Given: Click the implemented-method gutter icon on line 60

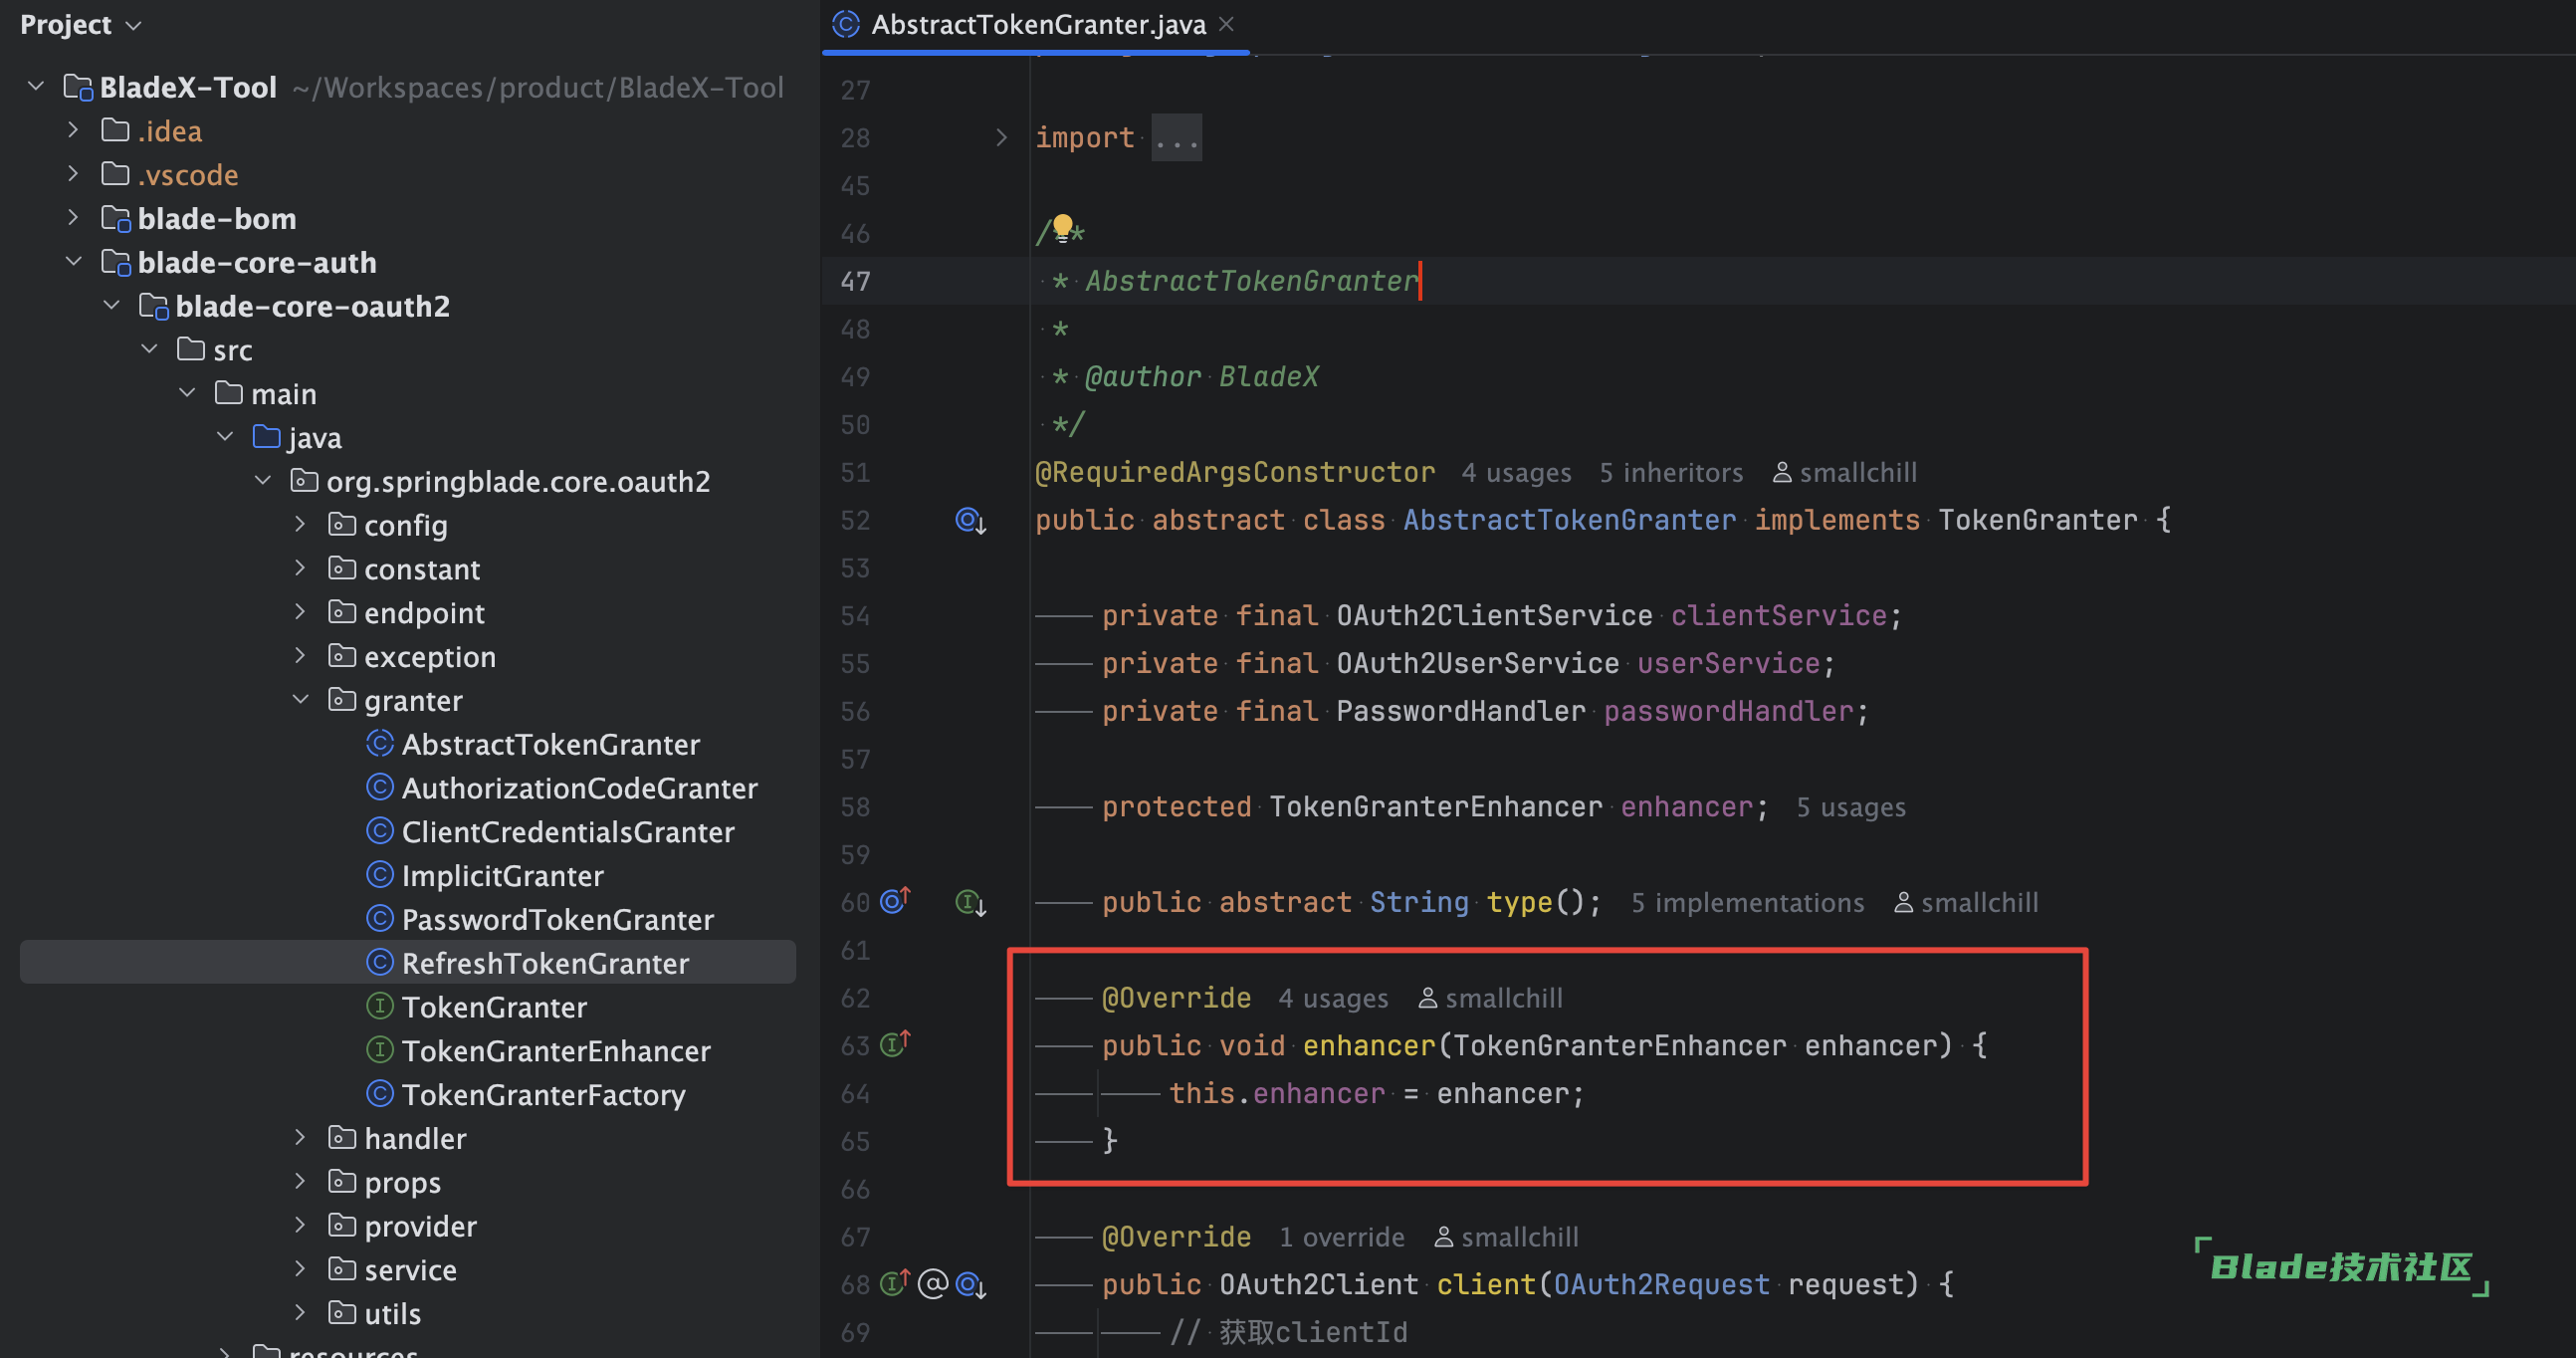Looking at the screenshot, I should click(x=970, y=903).
